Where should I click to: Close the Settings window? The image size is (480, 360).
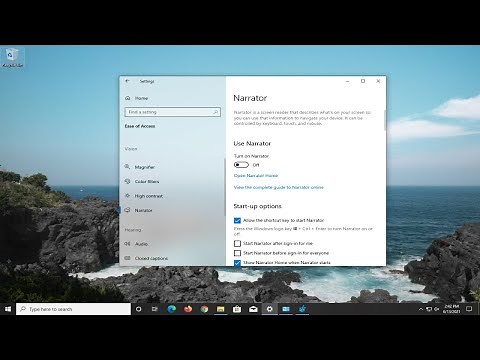(378, 81)
